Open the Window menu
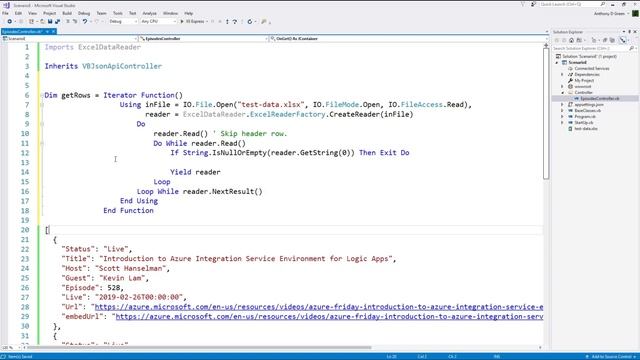The image size is (640, 360). (x=170, y=13)
